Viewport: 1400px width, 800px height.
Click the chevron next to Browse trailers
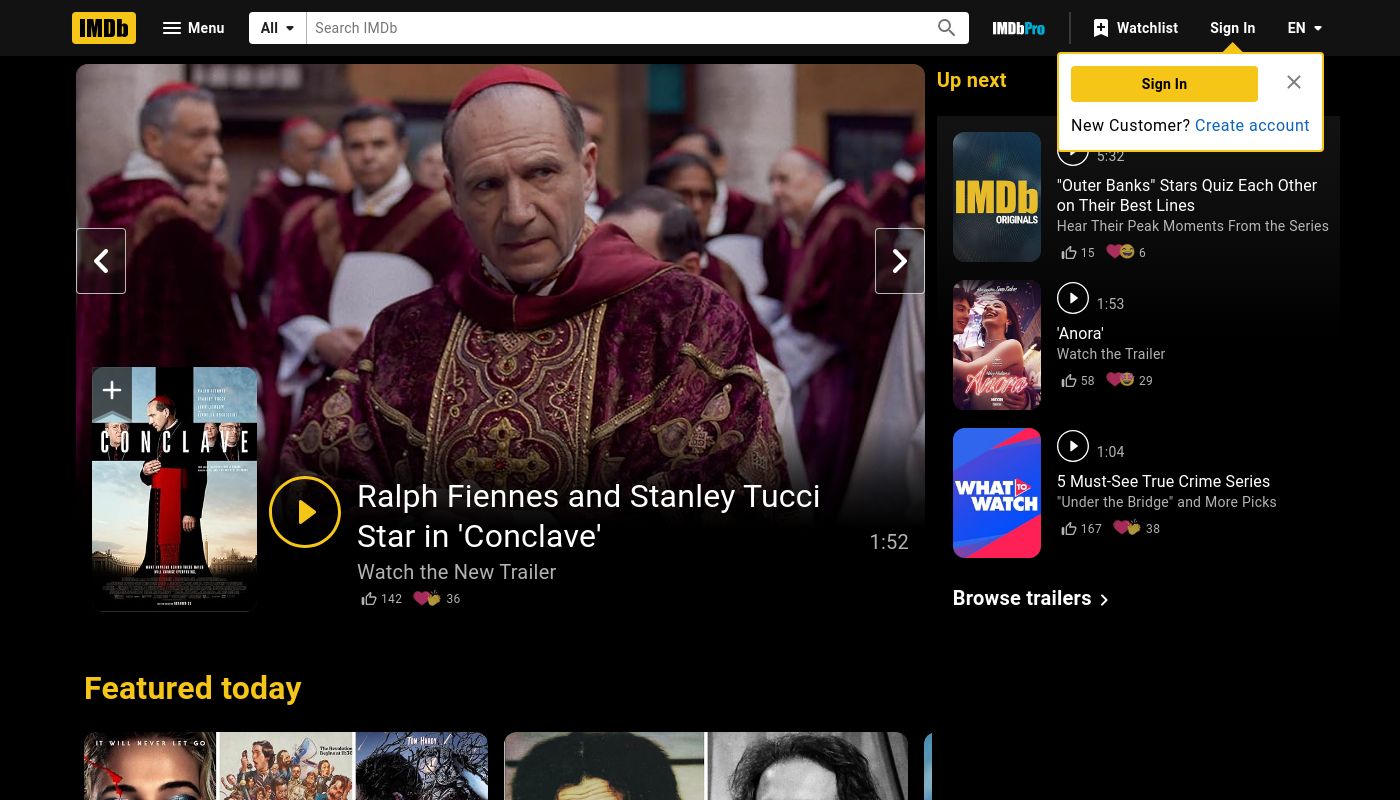click(x=1104, y=600)
